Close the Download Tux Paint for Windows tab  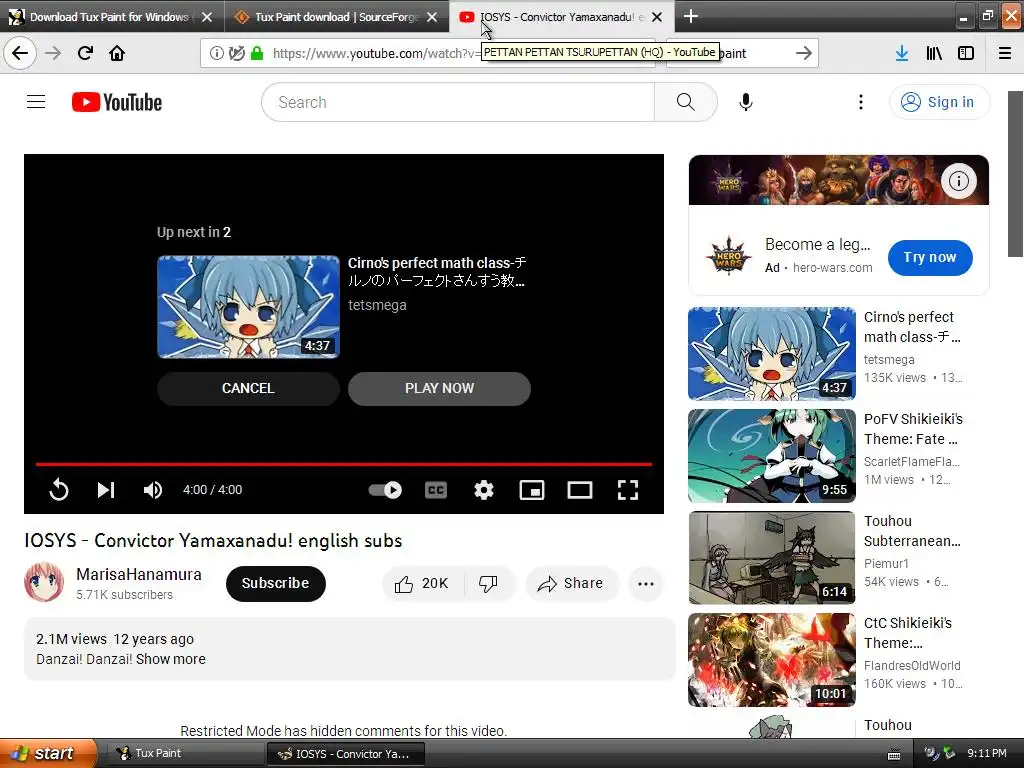207,17
